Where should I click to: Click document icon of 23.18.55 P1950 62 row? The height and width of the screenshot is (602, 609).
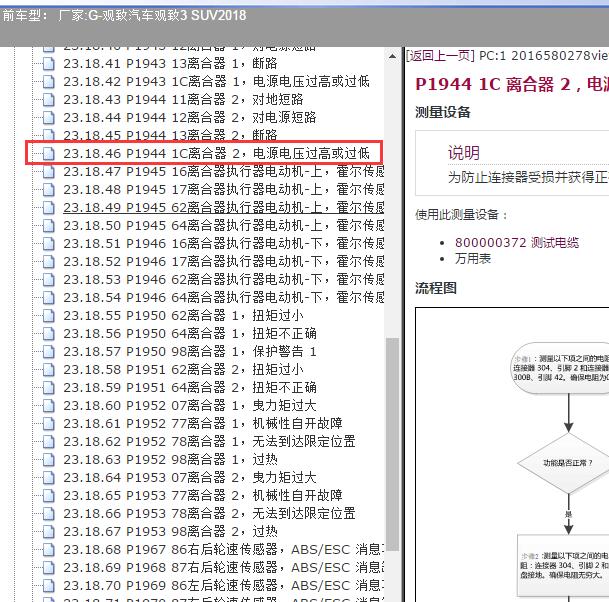(49, 315)
